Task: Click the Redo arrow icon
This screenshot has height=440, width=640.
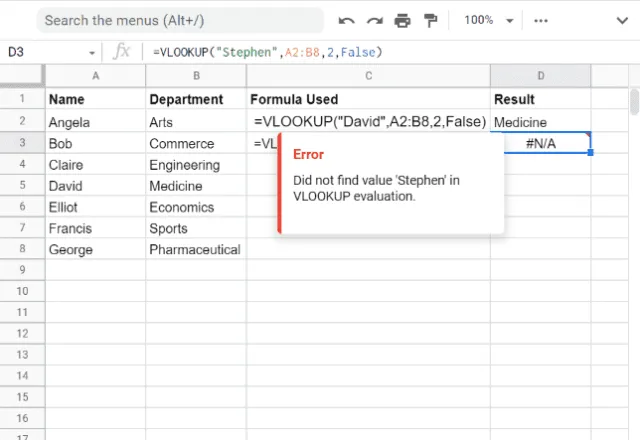Action: 375,20
